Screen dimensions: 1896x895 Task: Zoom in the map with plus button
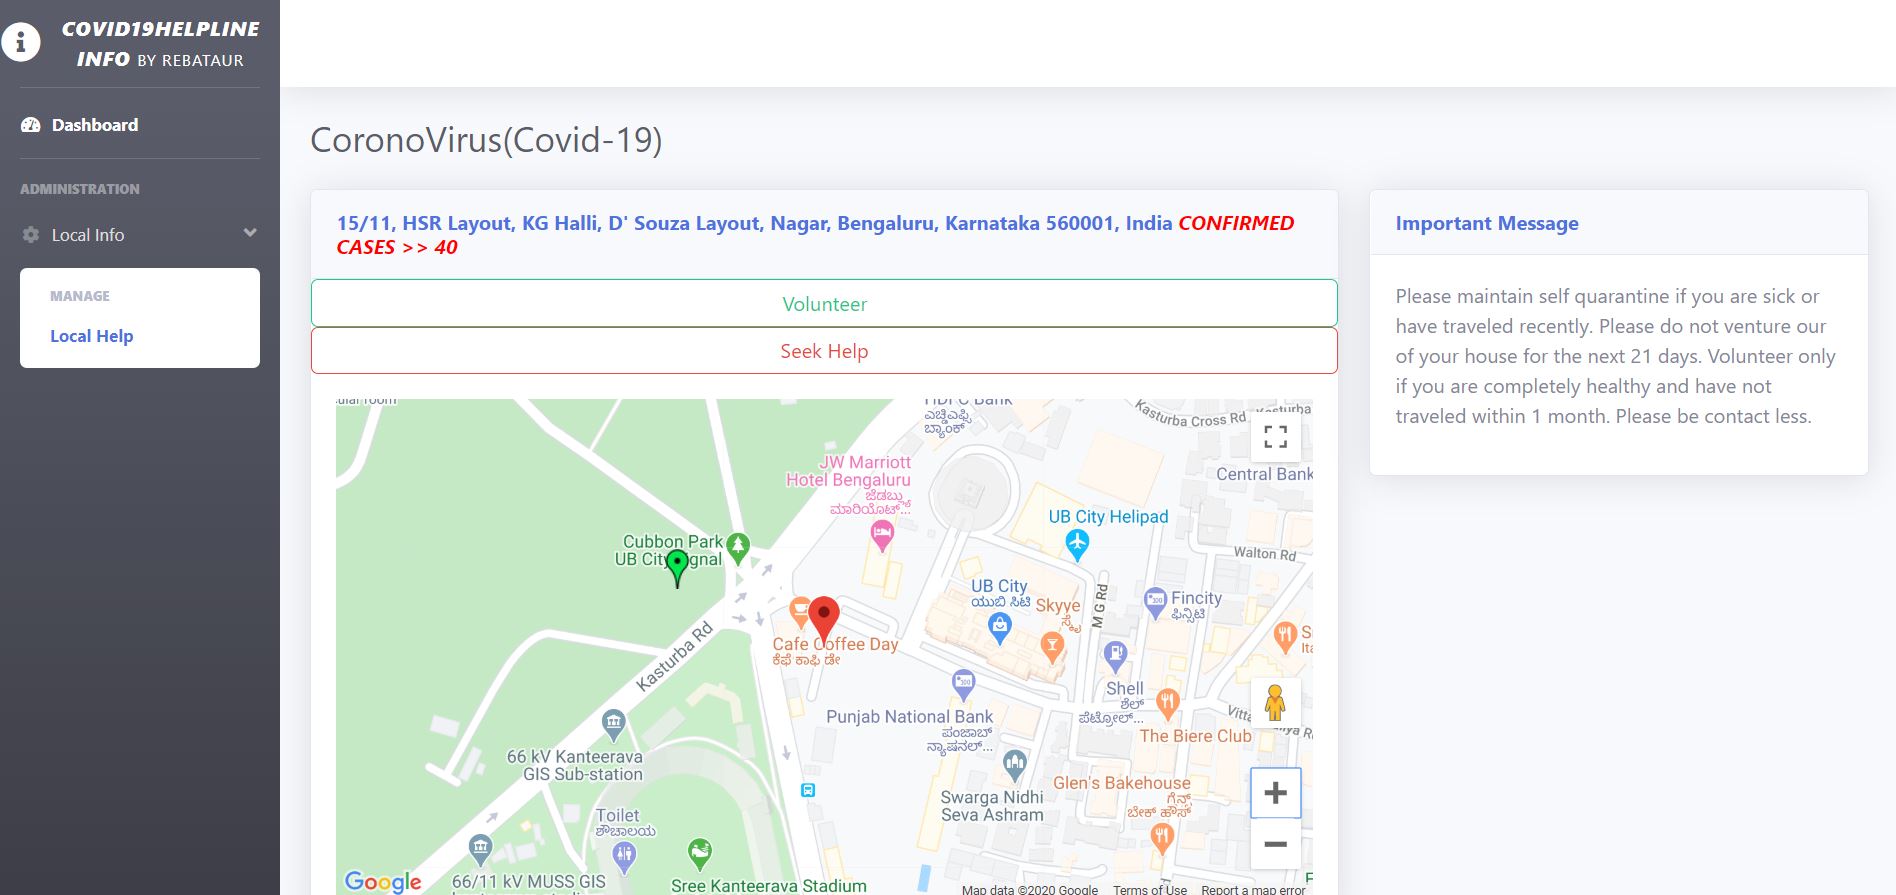tap(1275, 793)
